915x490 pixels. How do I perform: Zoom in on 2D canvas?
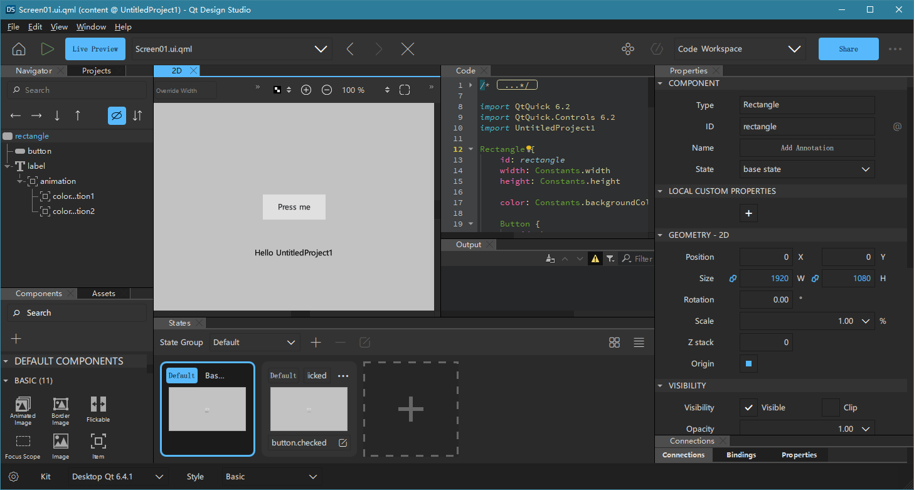306,90
